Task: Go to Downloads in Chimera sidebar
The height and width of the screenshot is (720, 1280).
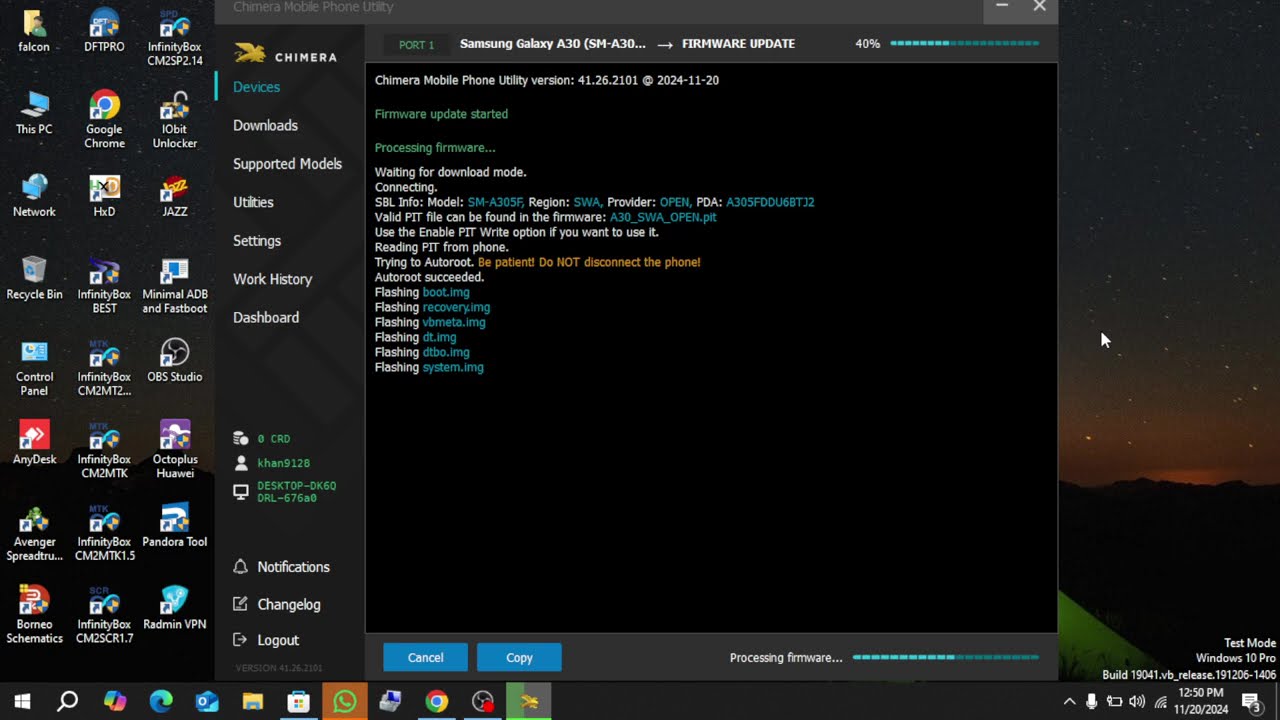Action: 265,125
